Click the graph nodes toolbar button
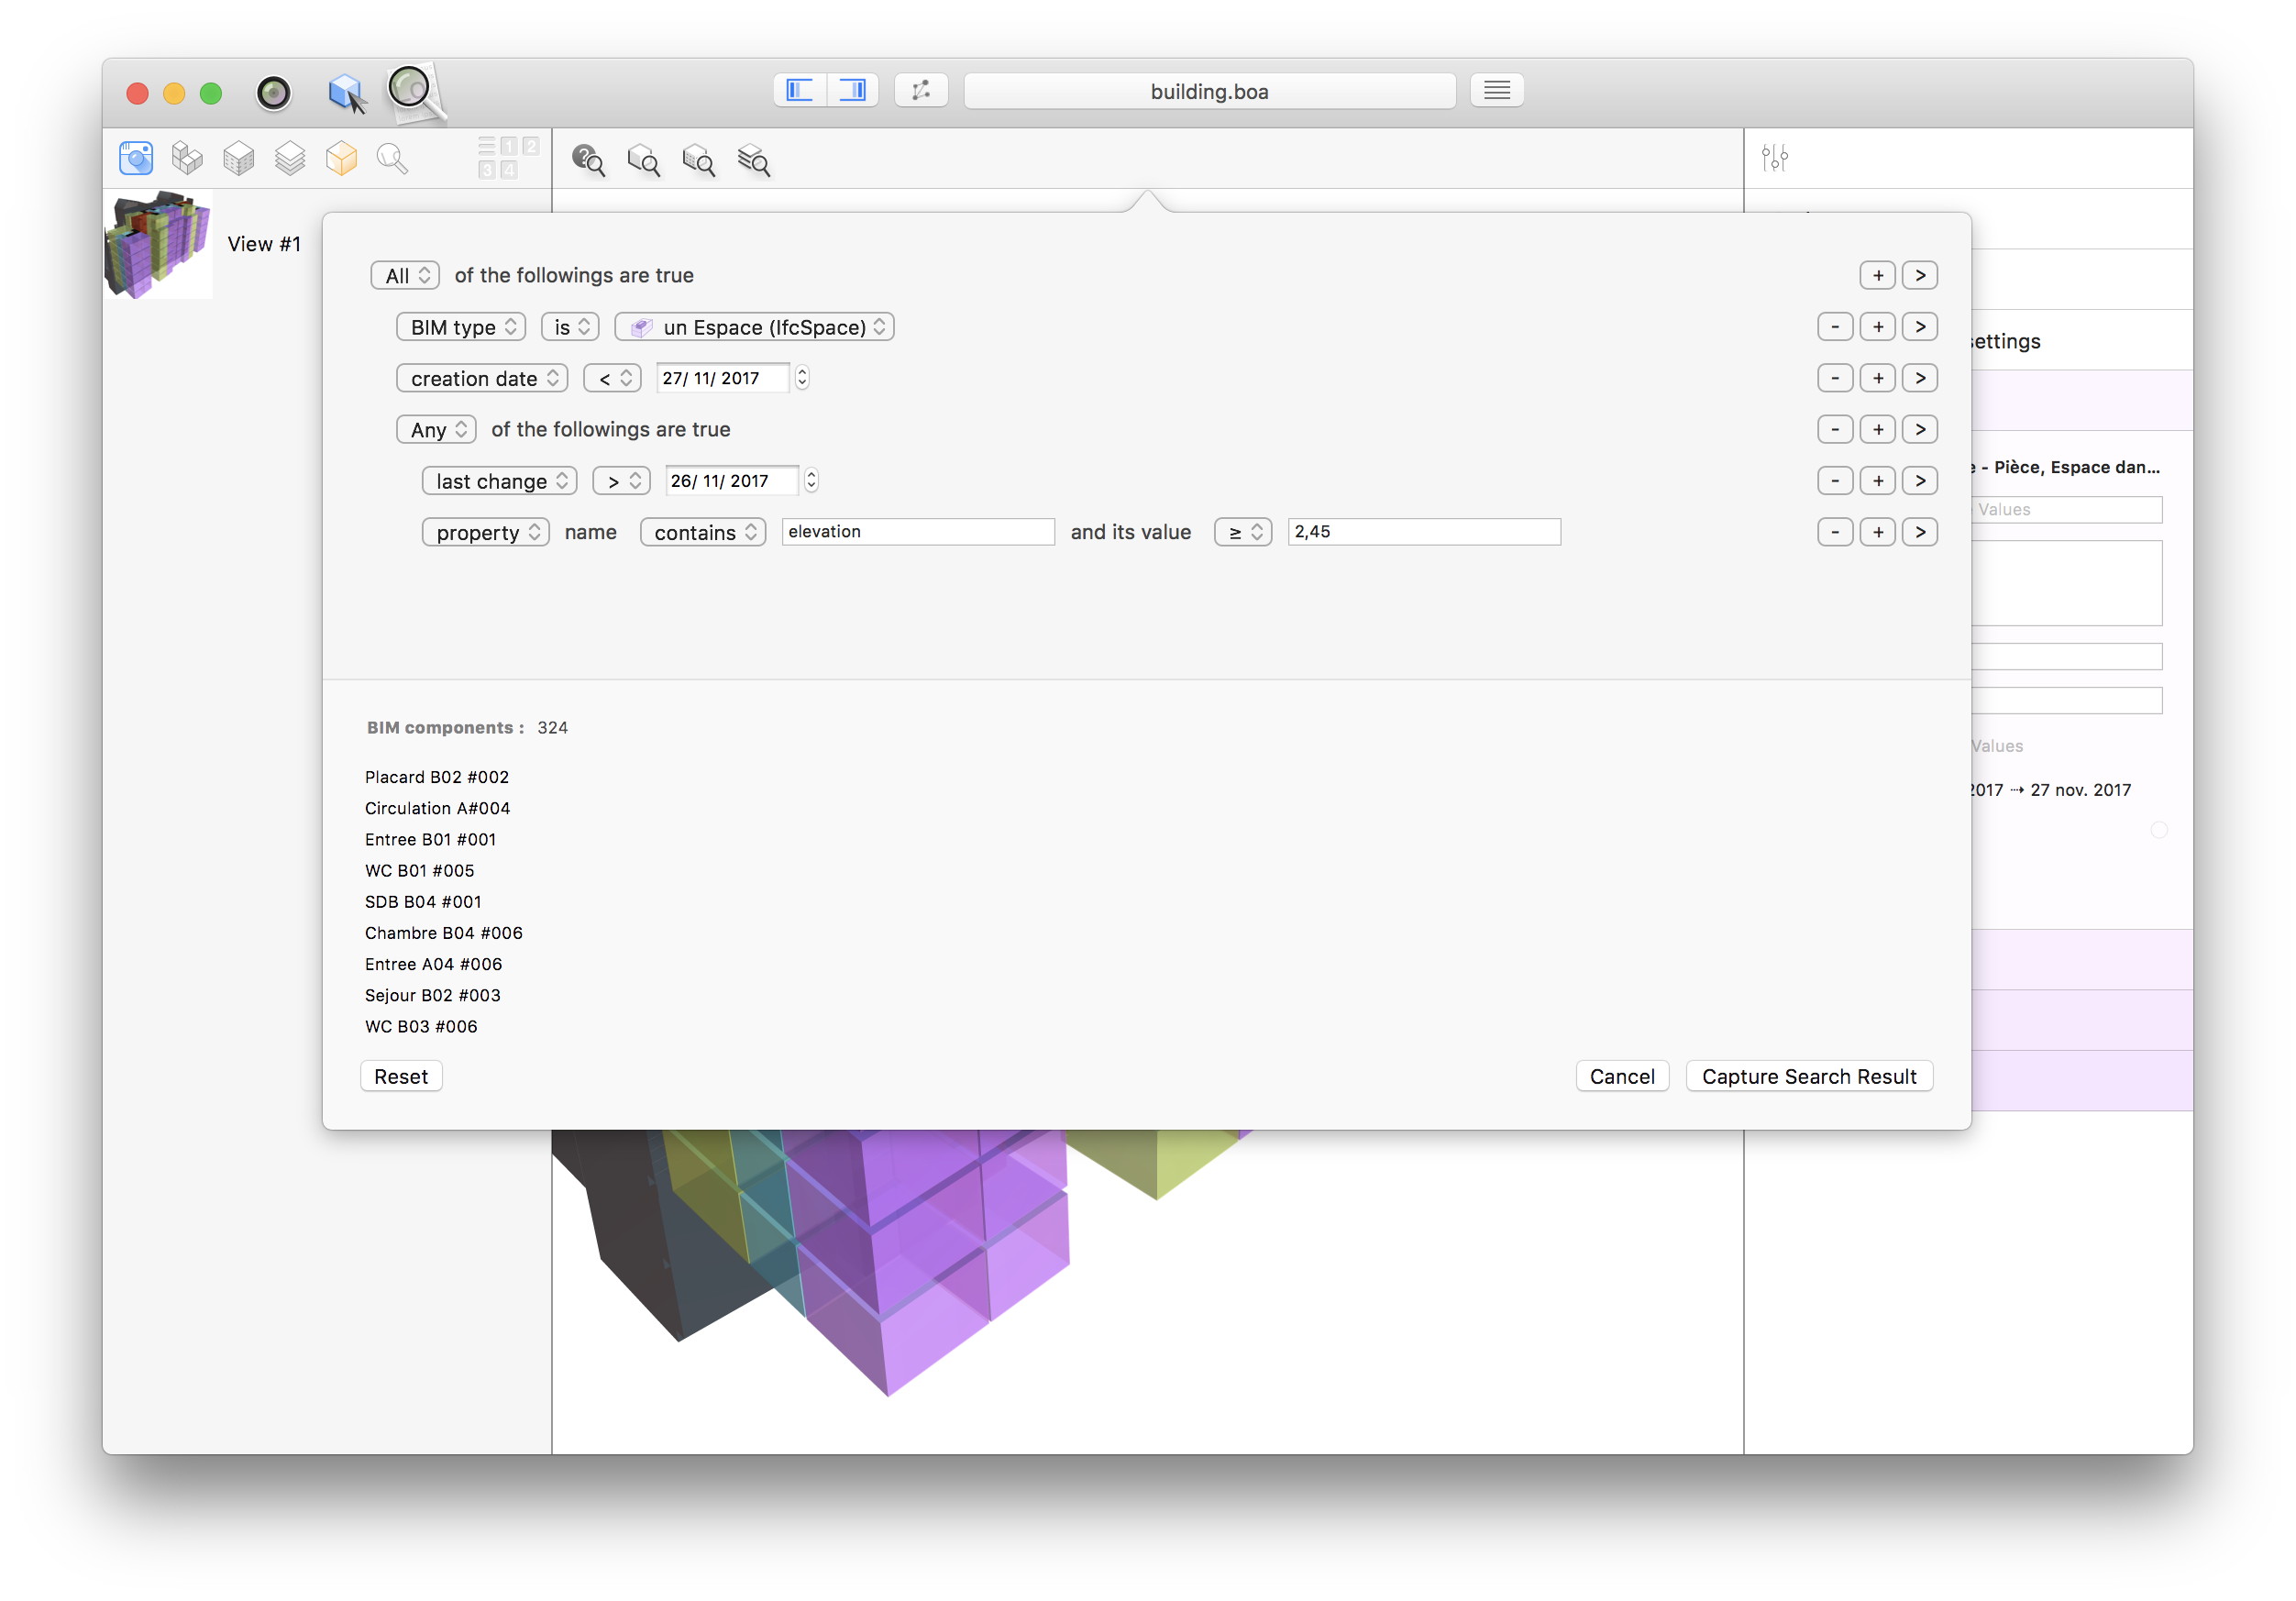This screenshot has width=2296, height=1601. click(921, 90)
